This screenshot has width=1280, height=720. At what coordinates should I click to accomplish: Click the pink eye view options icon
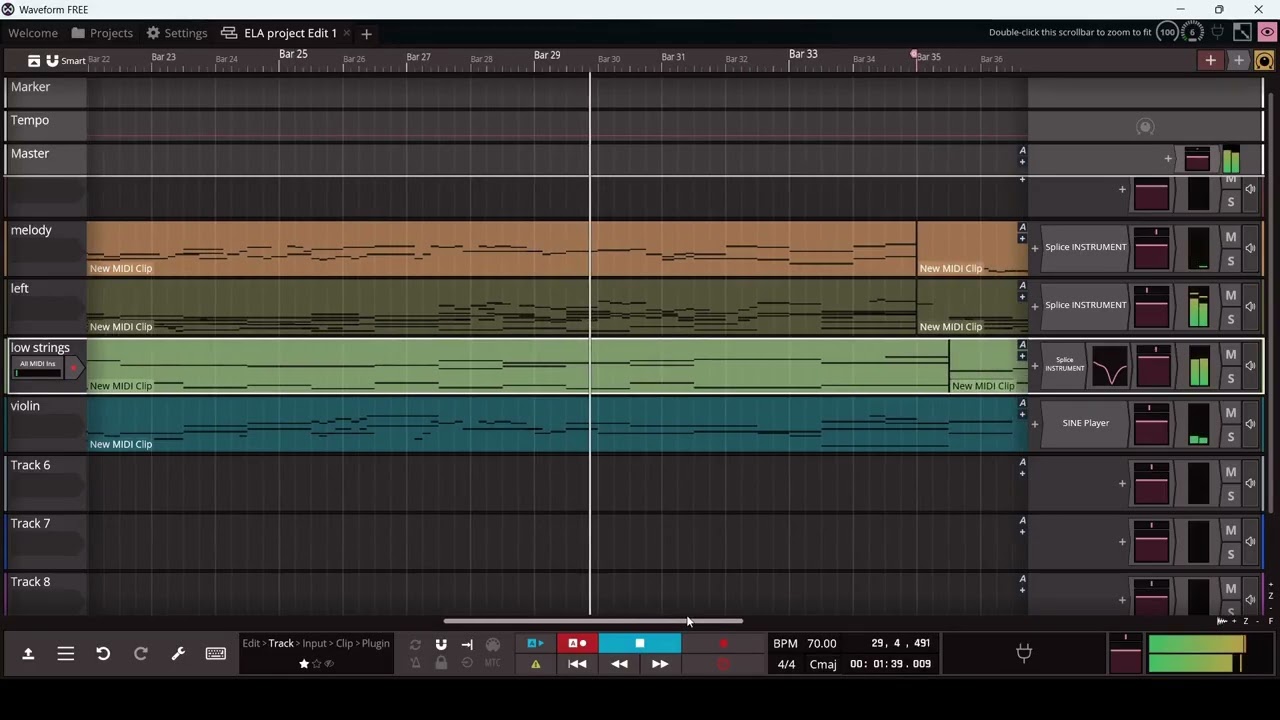pyautogui.click(x=1267, y=33)
